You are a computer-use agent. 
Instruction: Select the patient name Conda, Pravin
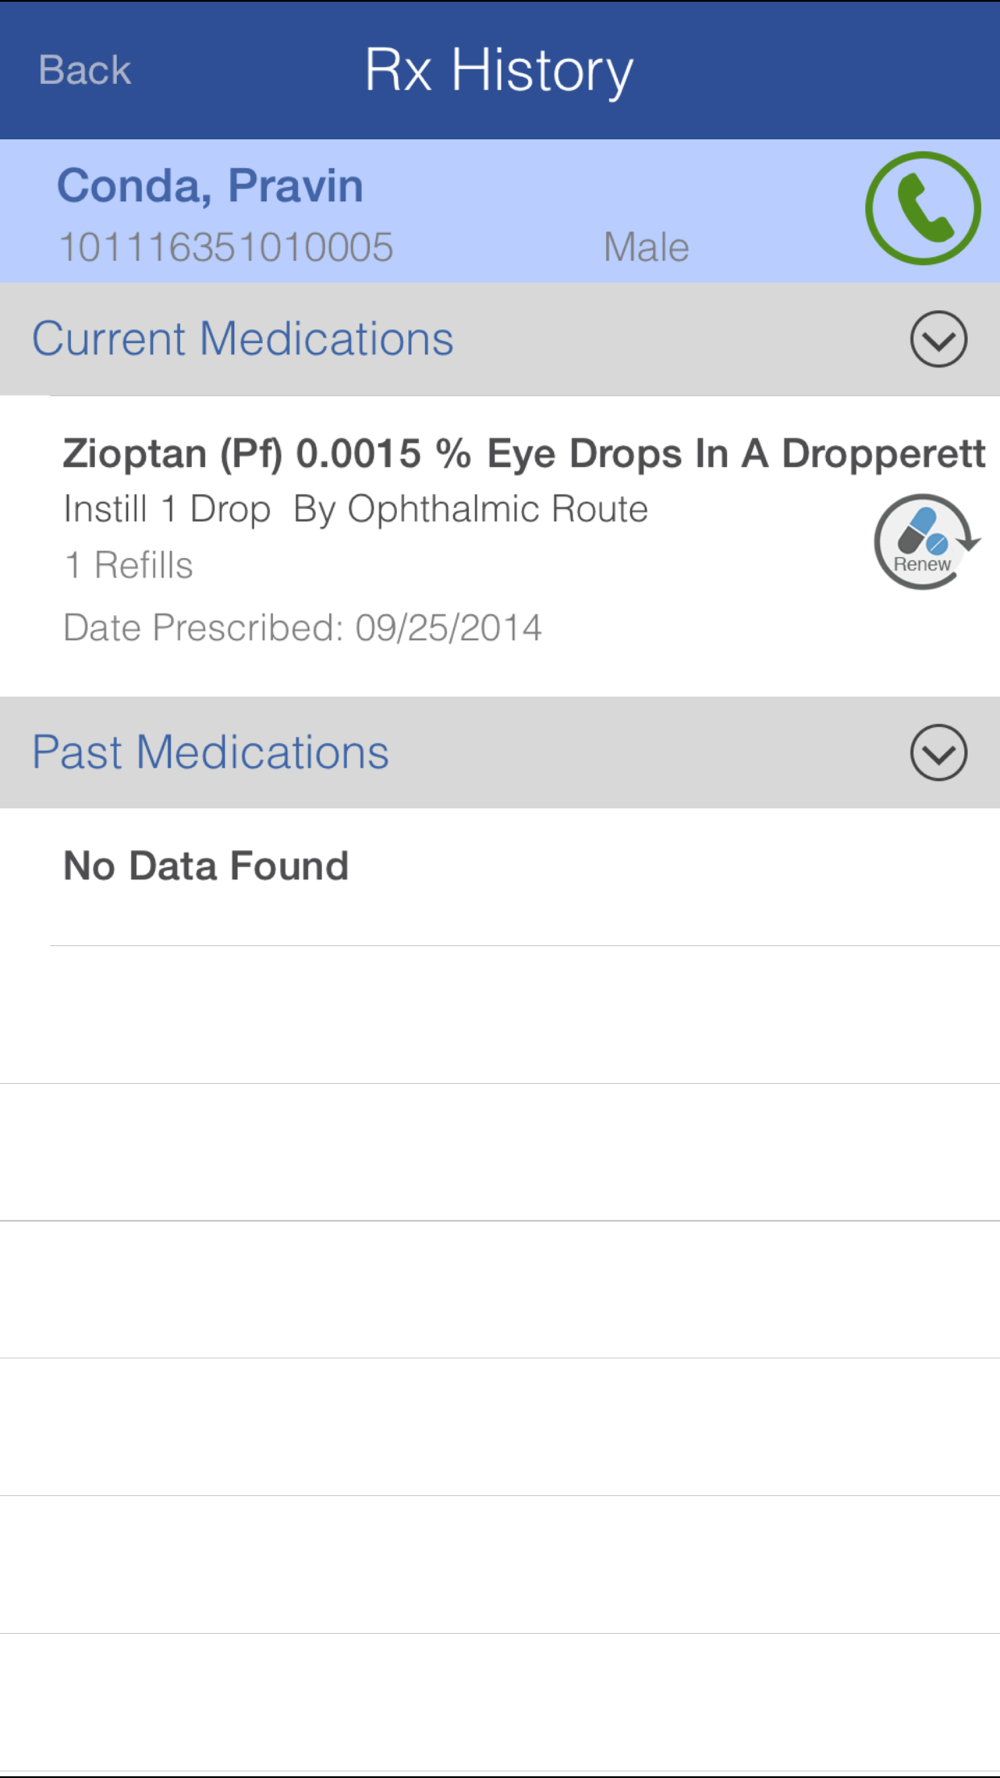[x=210, y=186]
